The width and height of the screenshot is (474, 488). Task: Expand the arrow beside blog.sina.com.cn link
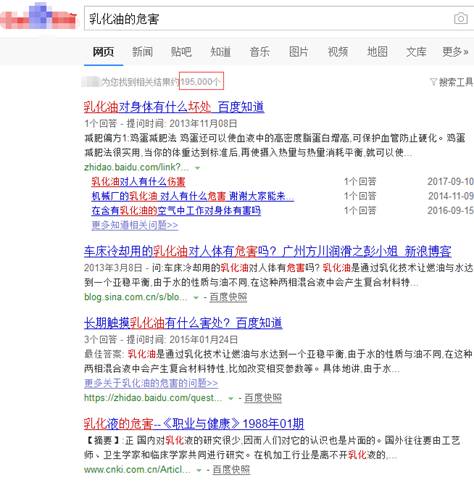coord(196,297)
